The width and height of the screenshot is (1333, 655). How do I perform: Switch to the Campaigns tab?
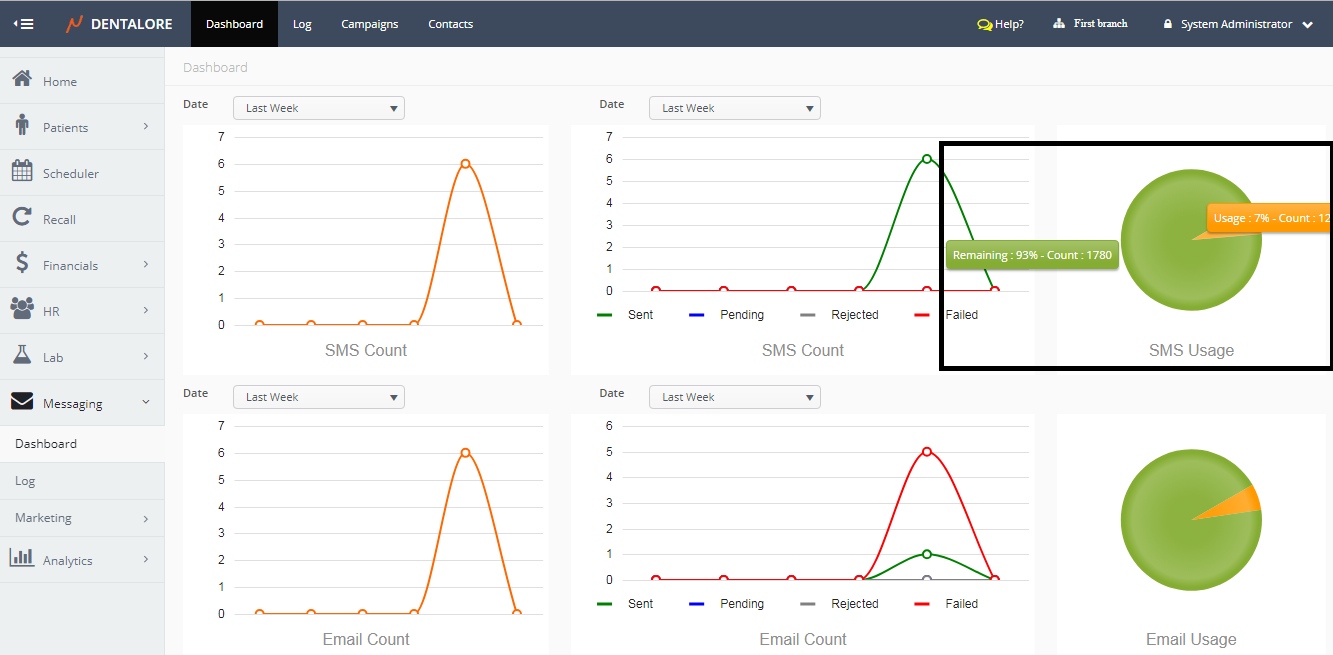coord(369,24)
